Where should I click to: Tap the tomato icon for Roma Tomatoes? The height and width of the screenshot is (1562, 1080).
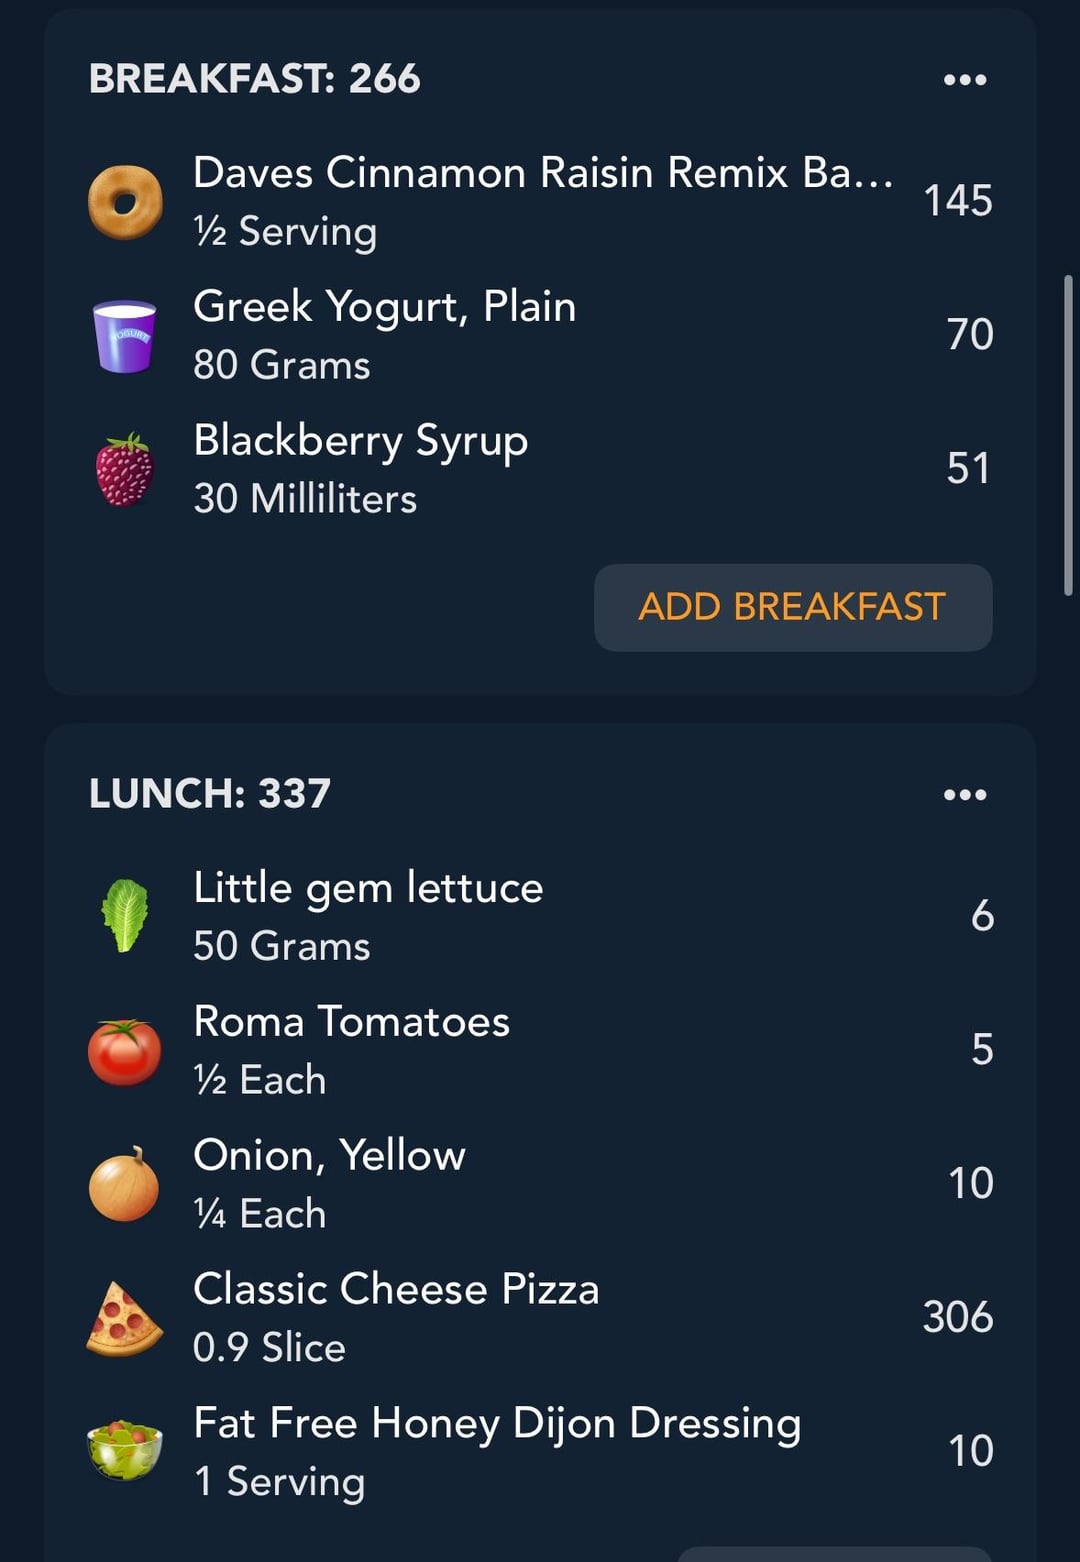(x=125, y=1051)
